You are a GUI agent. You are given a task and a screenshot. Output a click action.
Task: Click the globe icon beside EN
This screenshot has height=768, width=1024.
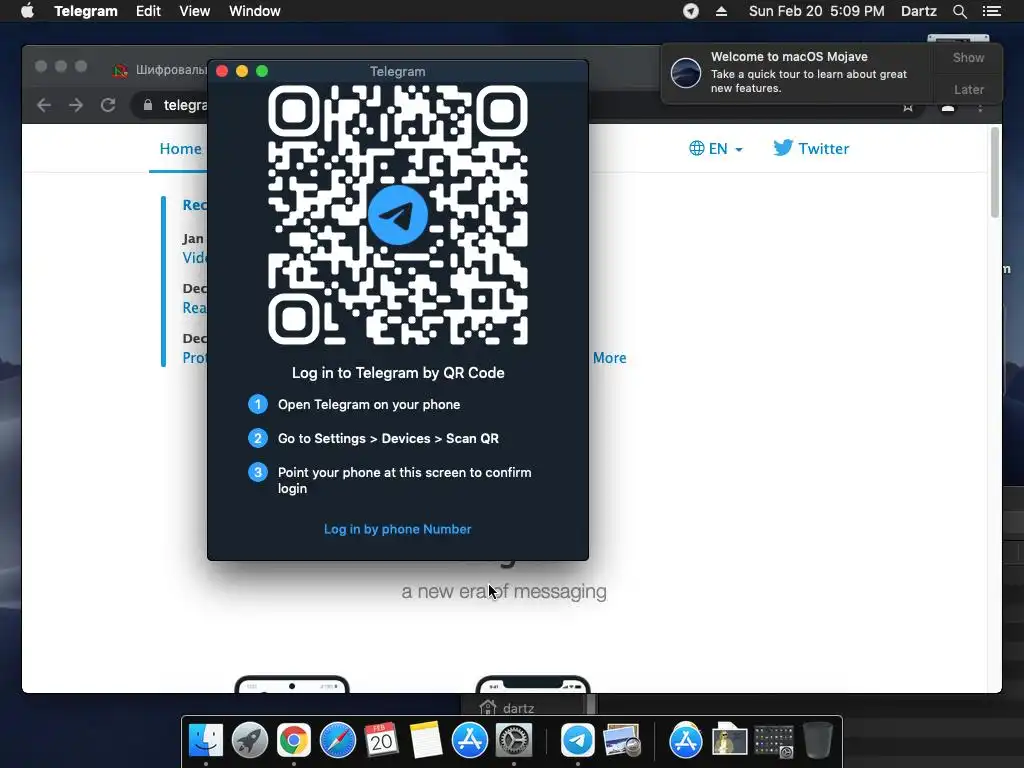pos(697,148)
